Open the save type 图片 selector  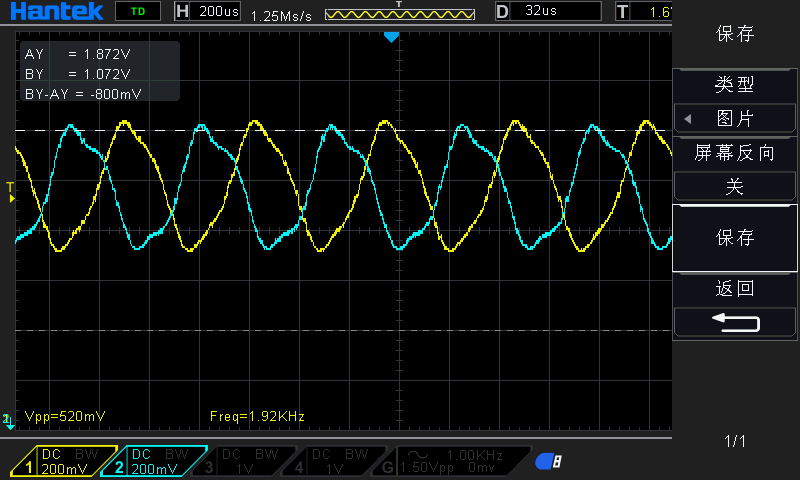735,118
